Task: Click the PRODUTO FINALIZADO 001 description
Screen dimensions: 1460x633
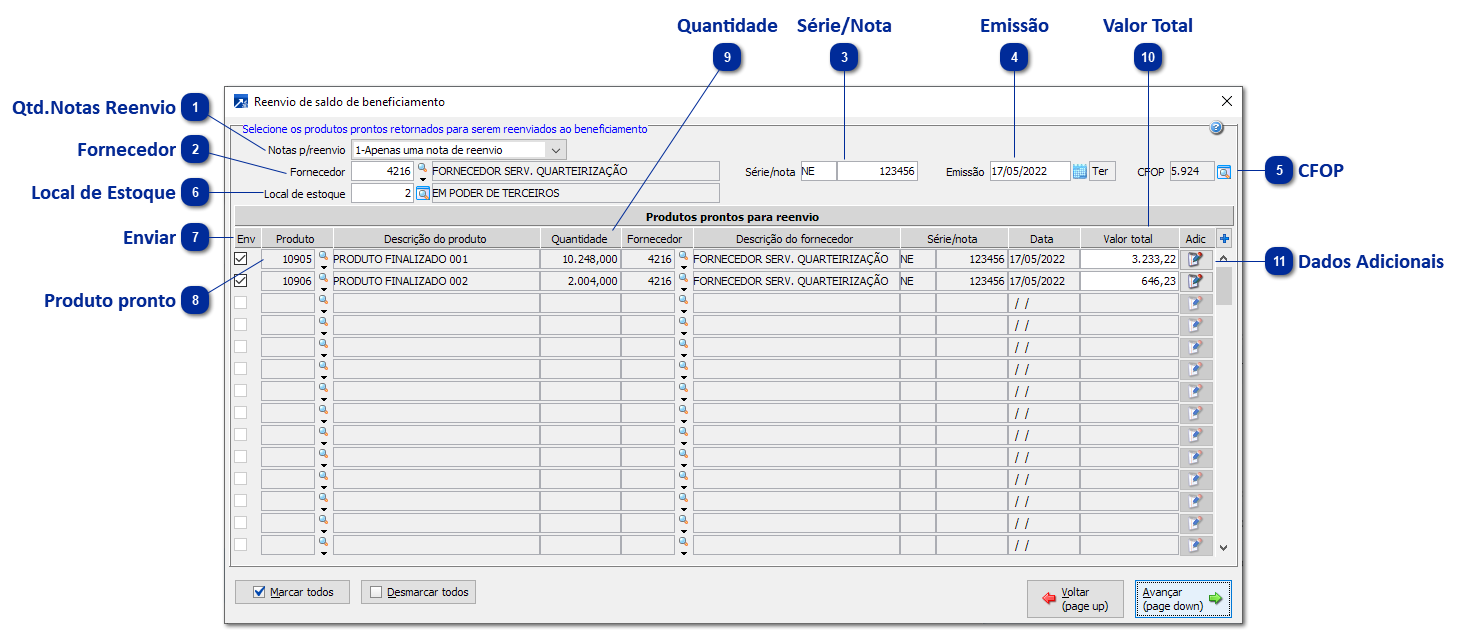Action: point(435,259)
